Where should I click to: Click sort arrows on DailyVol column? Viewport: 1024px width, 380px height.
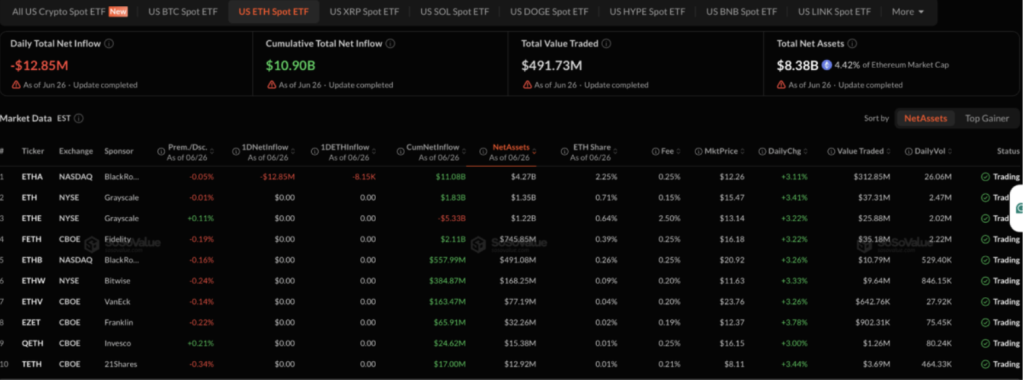click(950, 151)
